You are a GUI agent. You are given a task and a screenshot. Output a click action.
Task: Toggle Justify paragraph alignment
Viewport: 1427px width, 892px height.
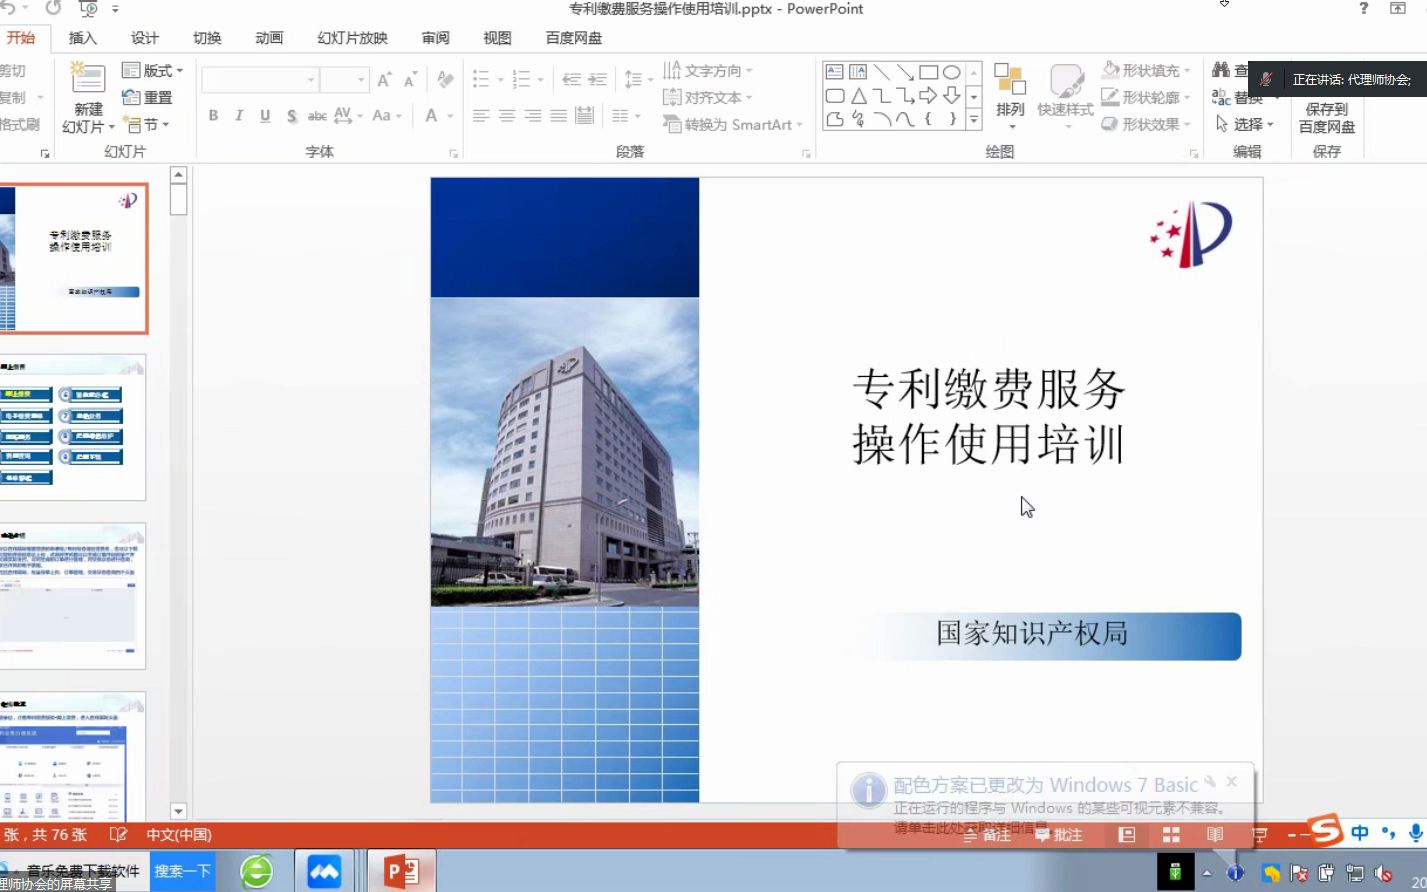559,116
